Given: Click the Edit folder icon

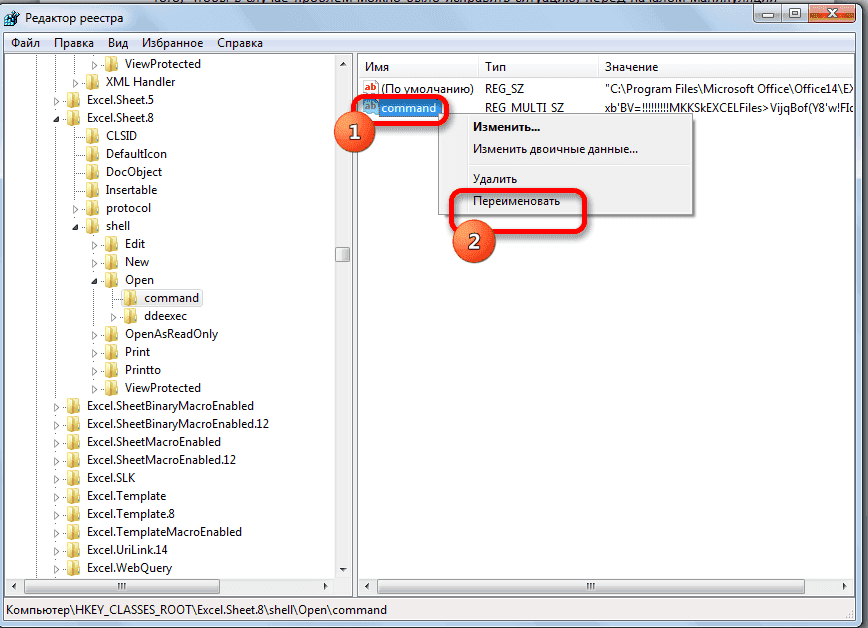Looking at the screenshot, I should 112,244.
